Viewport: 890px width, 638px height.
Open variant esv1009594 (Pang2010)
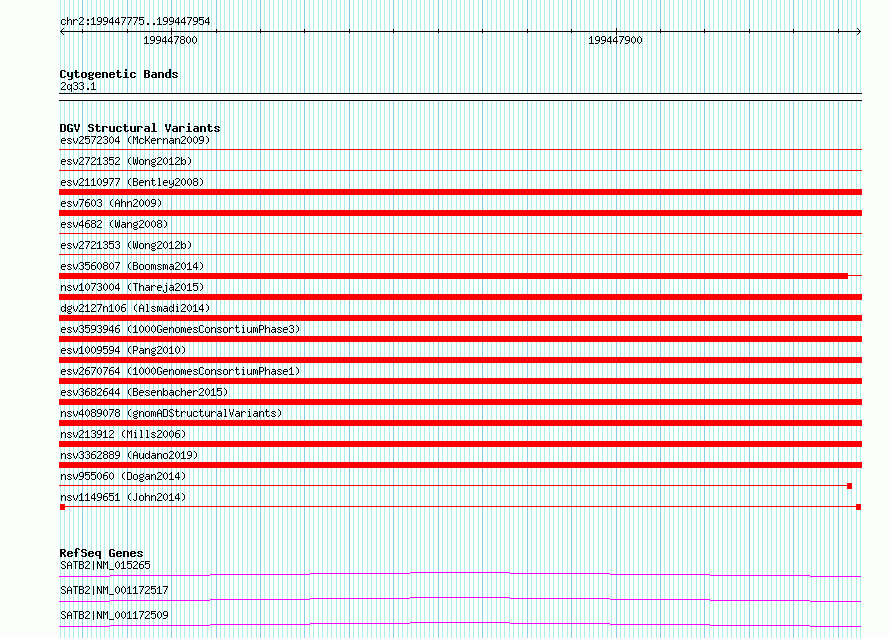[123, 350]
